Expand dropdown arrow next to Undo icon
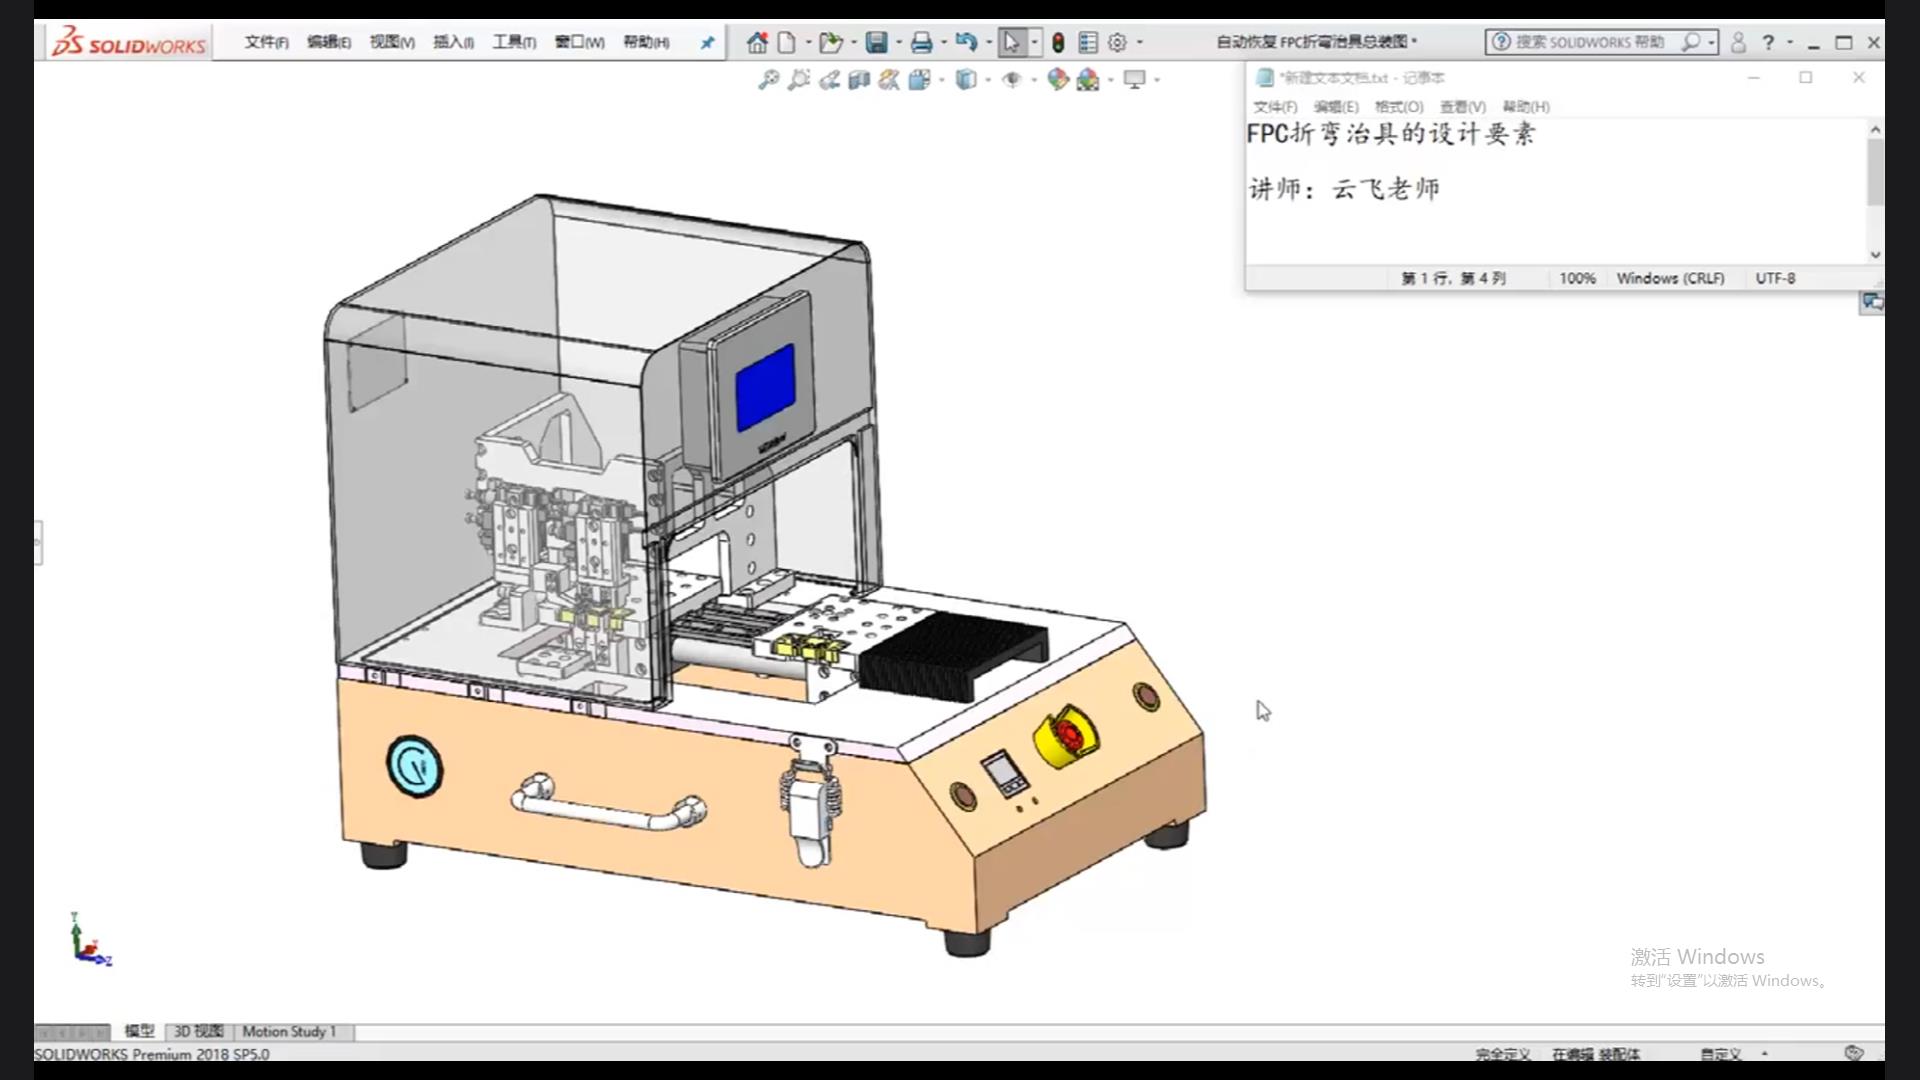The image size is (1920, 1080). [x=989, y=42]
